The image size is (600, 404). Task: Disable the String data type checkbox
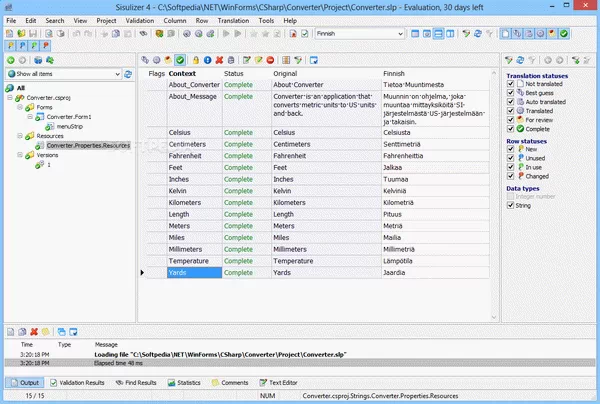[512, 205]
